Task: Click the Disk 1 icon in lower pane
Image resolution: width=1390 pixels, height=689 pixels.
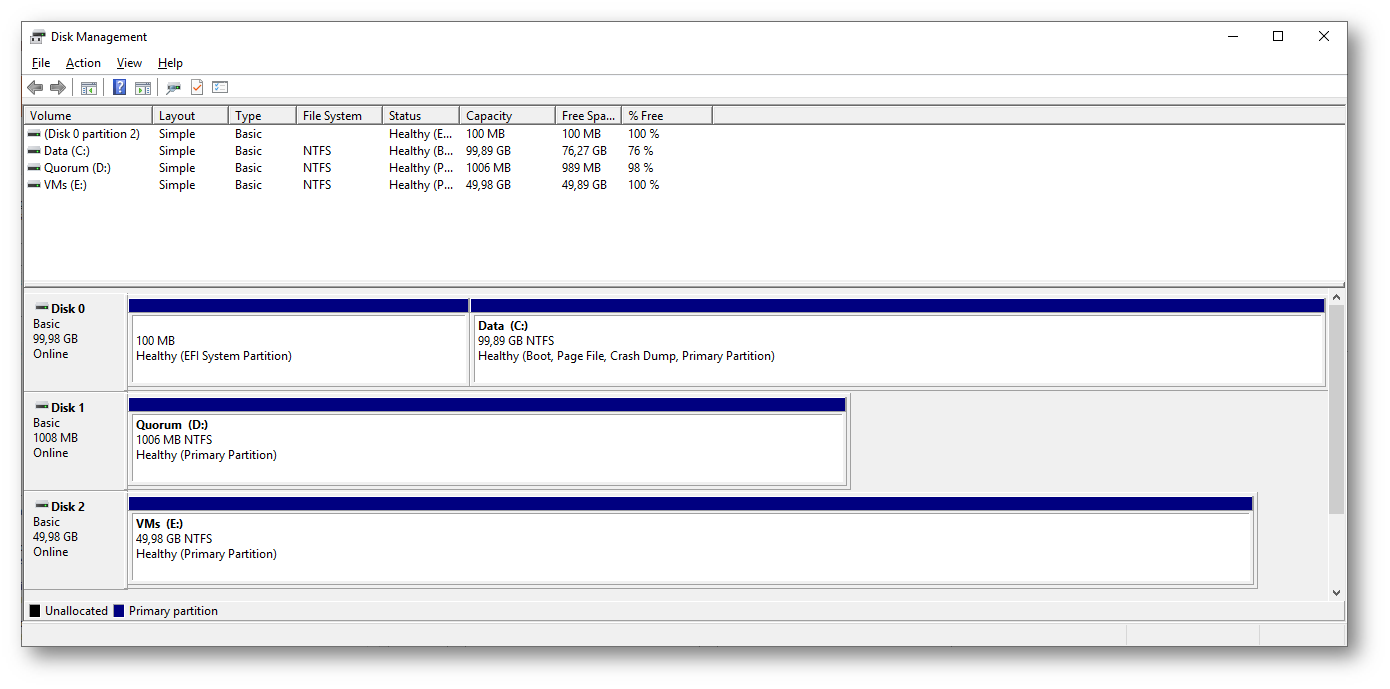Action: 42,407
